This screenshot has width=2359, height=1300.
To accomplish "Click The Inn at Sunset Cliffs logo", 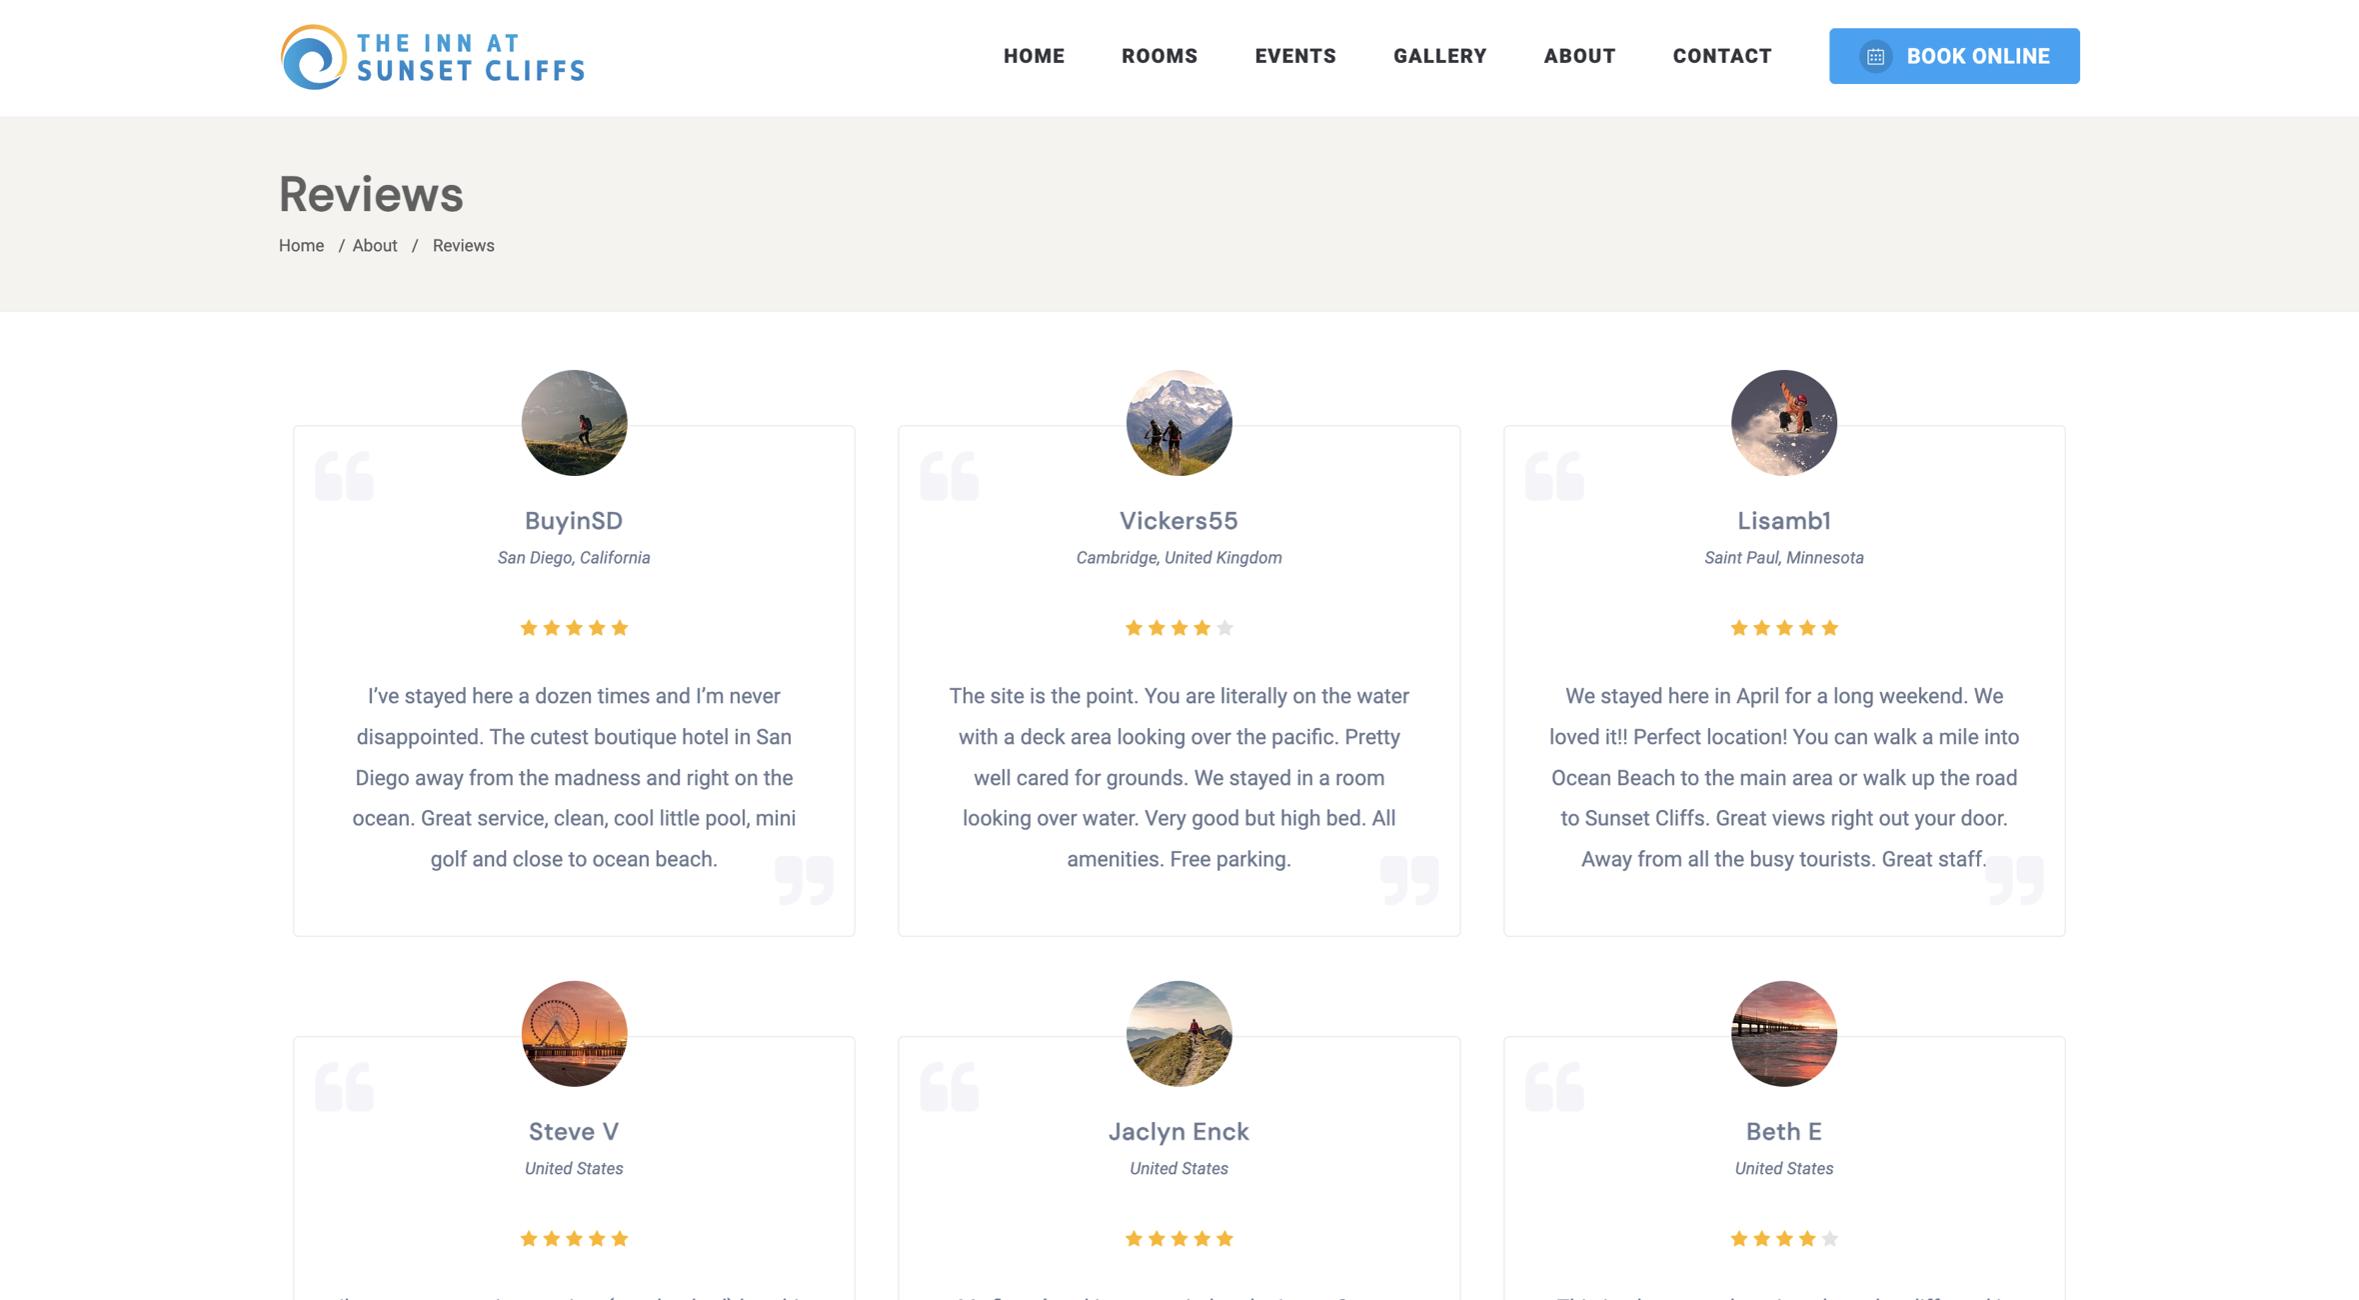I will point(432,57).
